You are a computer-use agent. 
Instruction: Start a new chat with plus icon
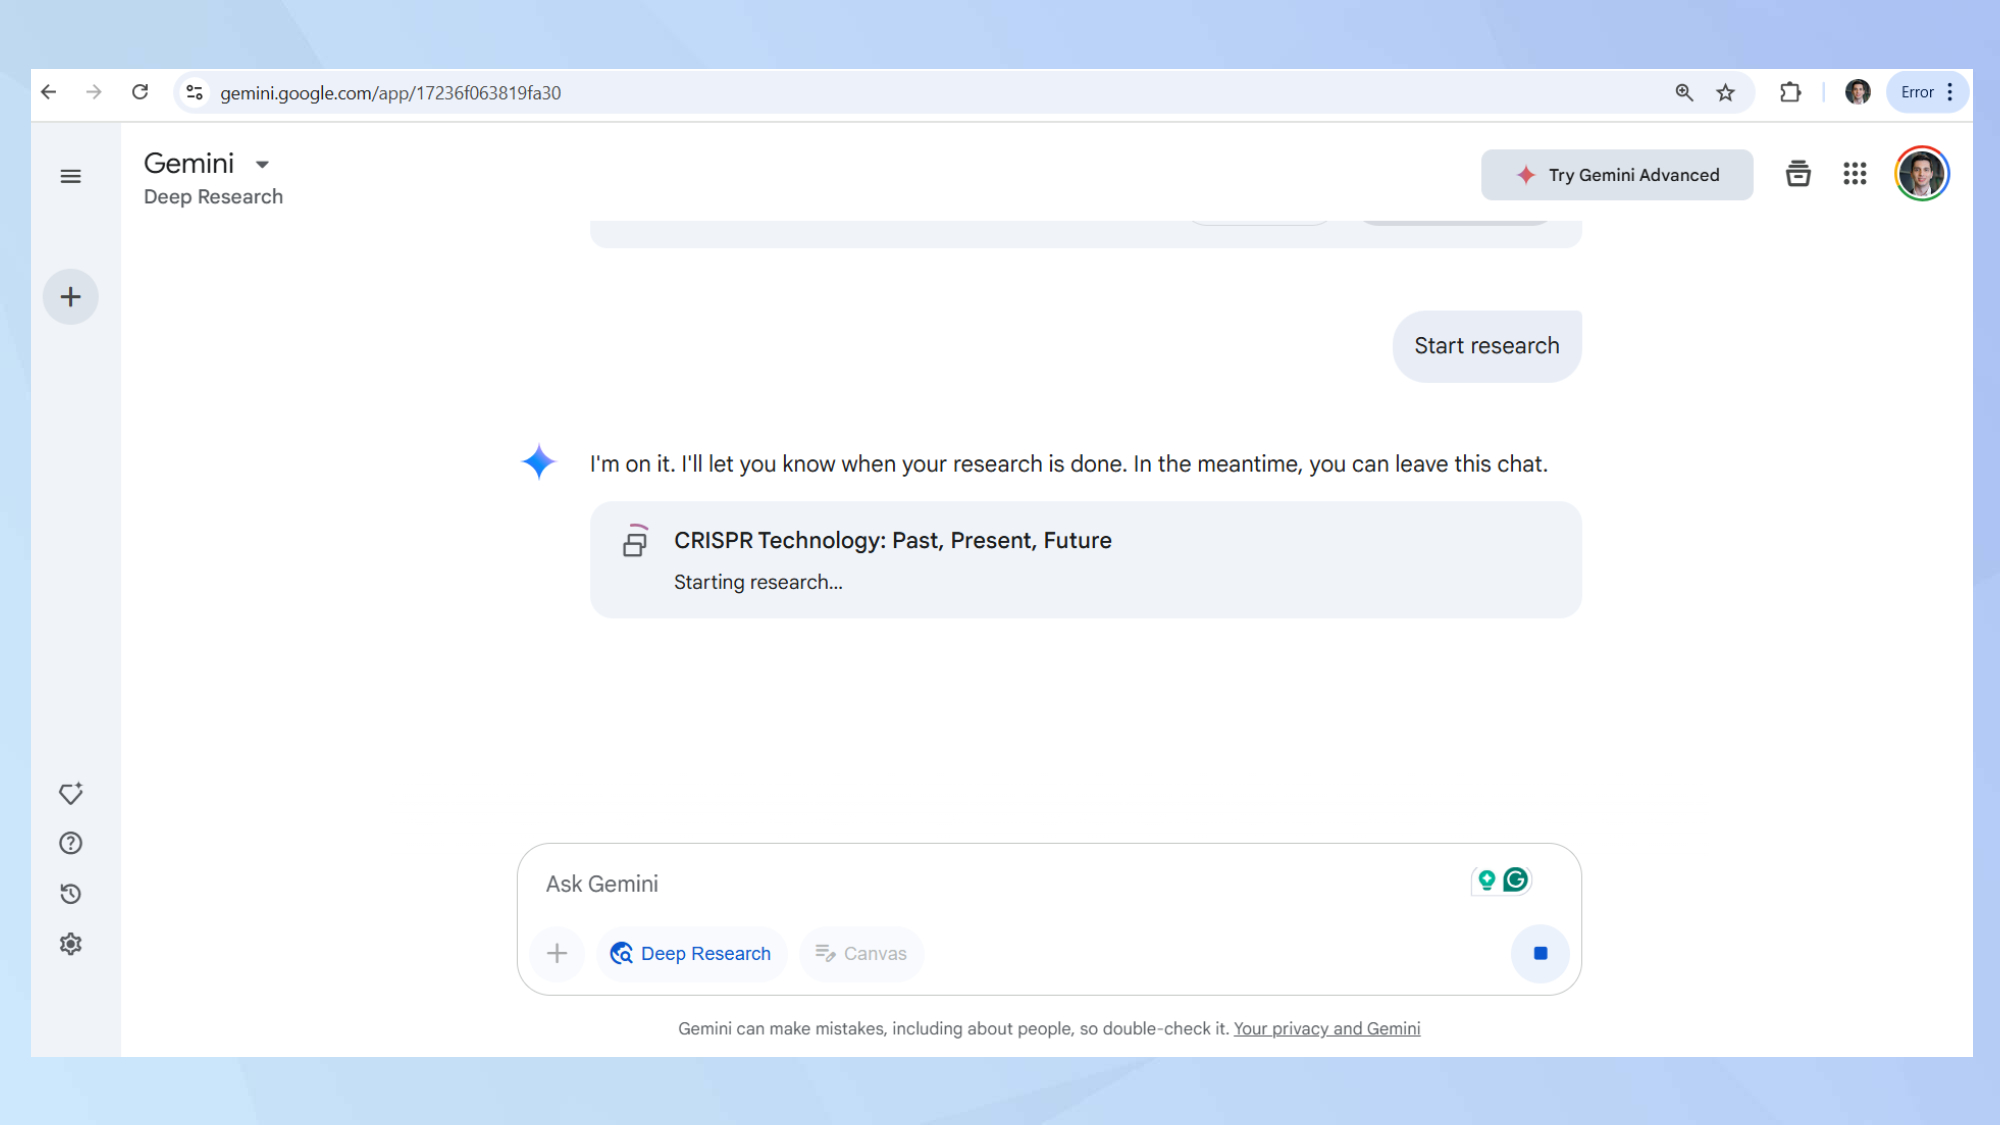(x=70, y=297)
